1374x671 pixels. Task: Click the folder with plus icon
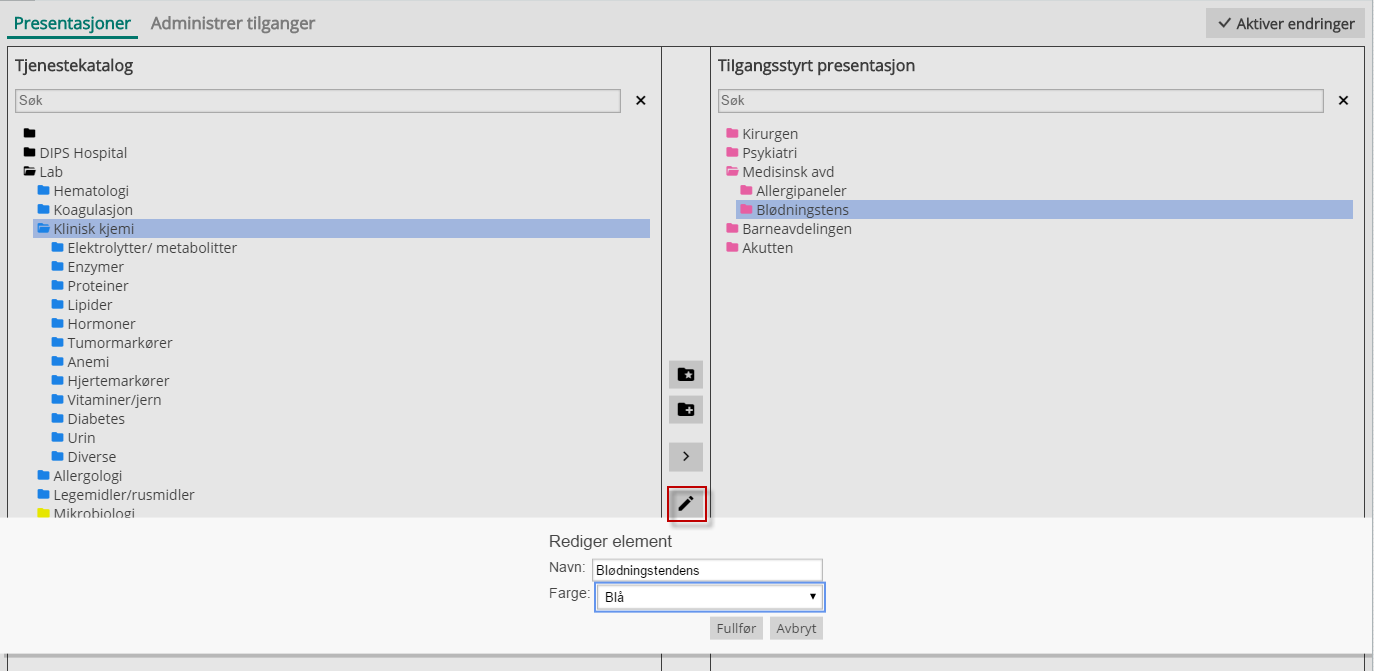[686, 410]
